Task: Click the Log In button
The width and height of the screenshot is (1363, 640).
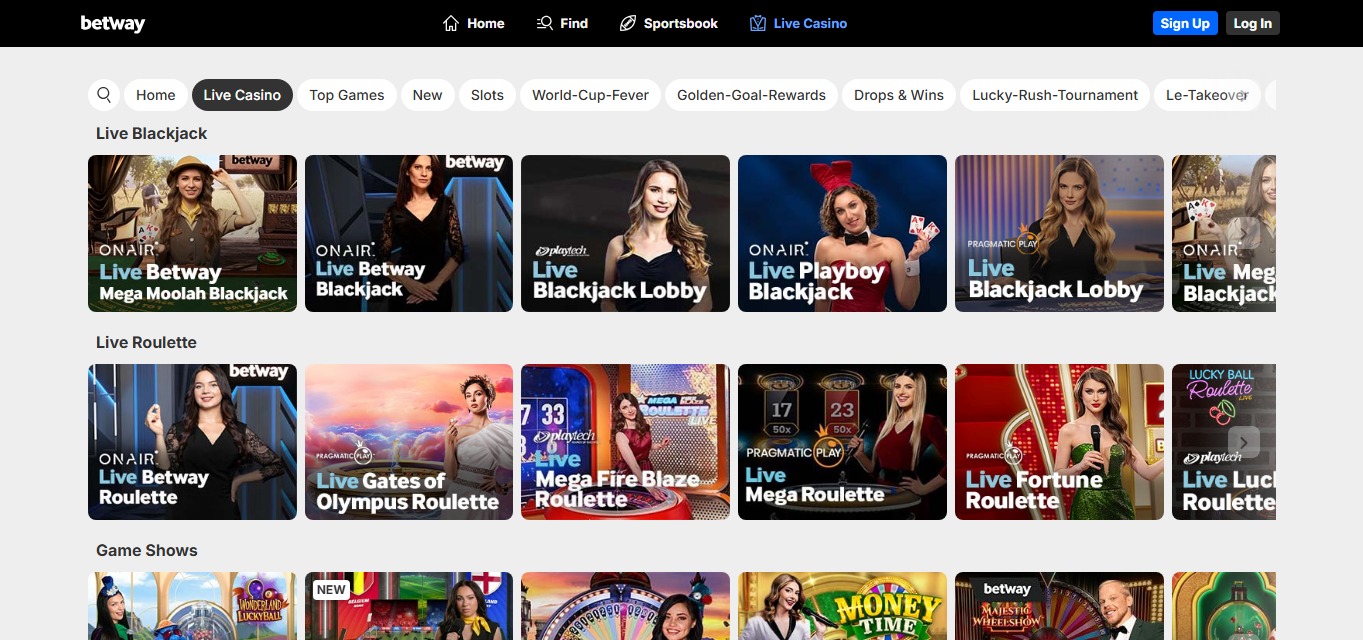Action: point(1252,23)
